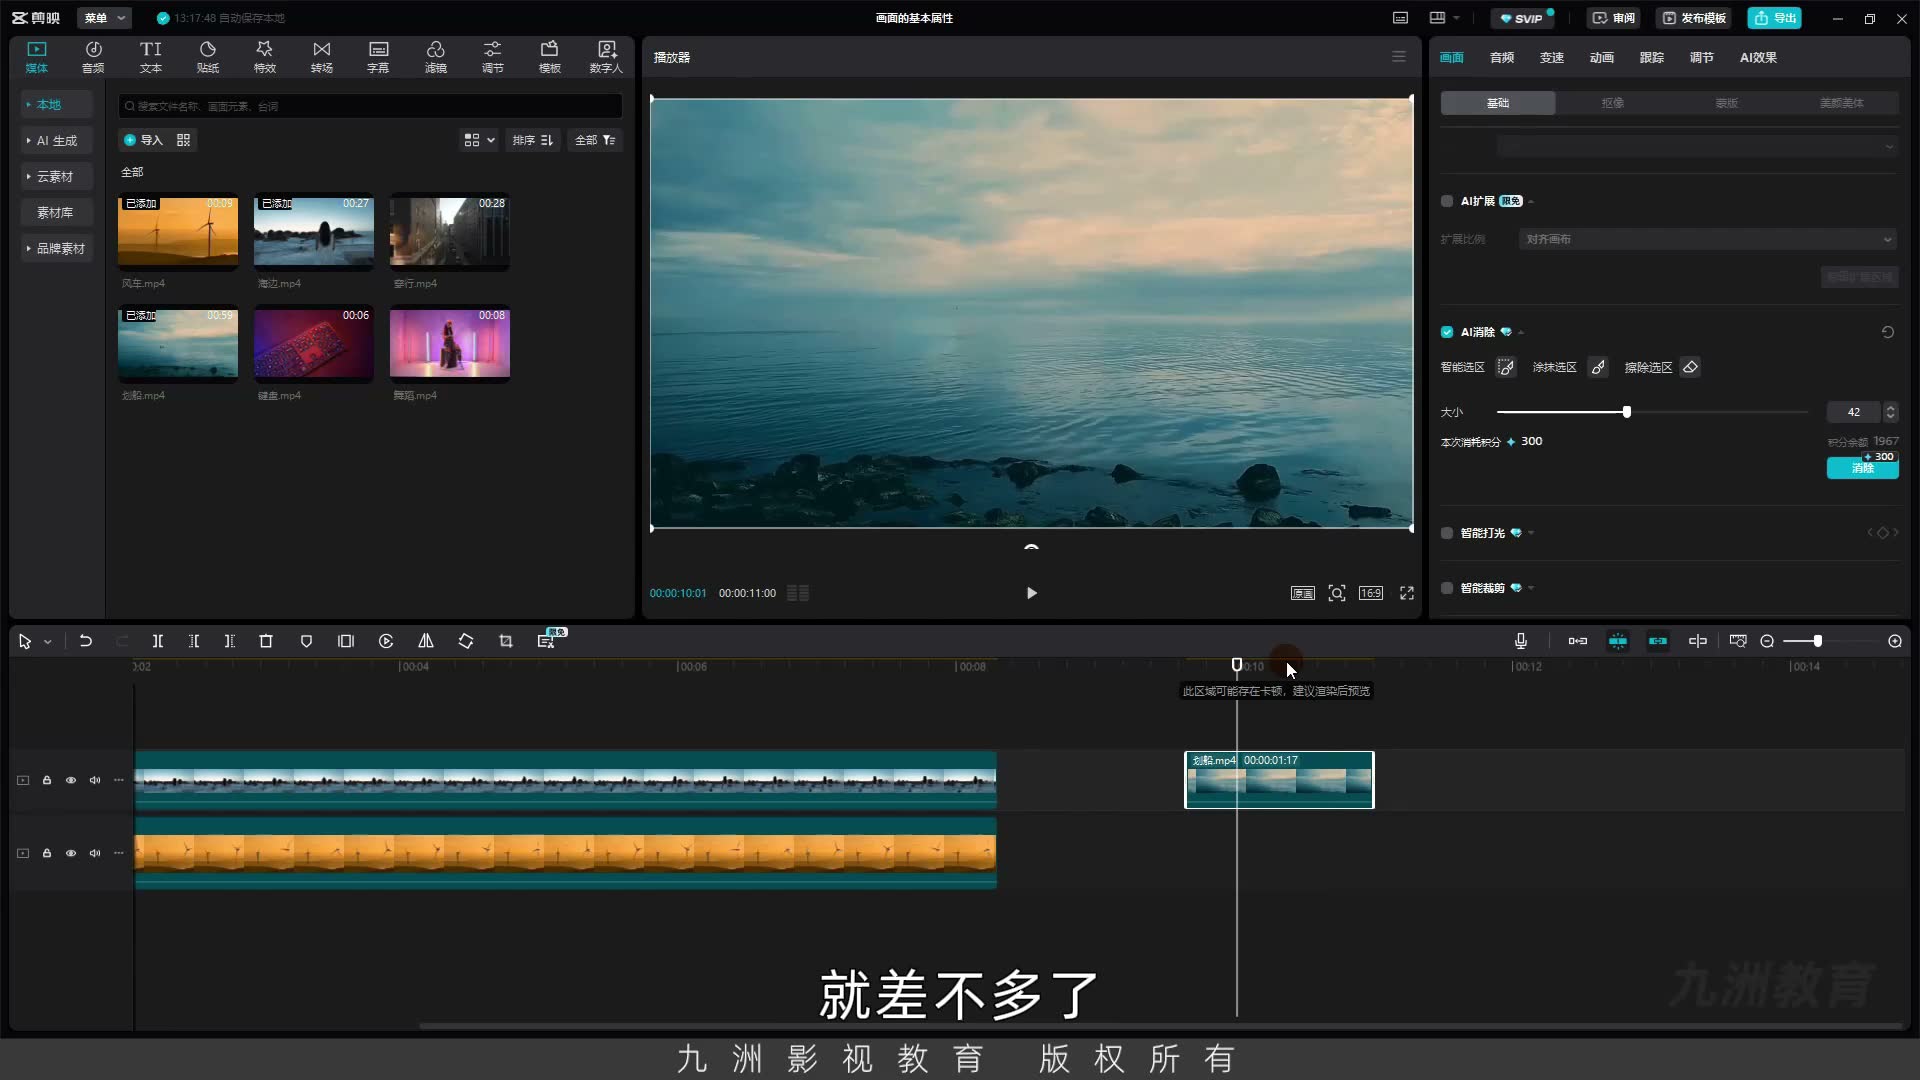Click the 大小 brush size slider handle

[x=1627, y=412]
